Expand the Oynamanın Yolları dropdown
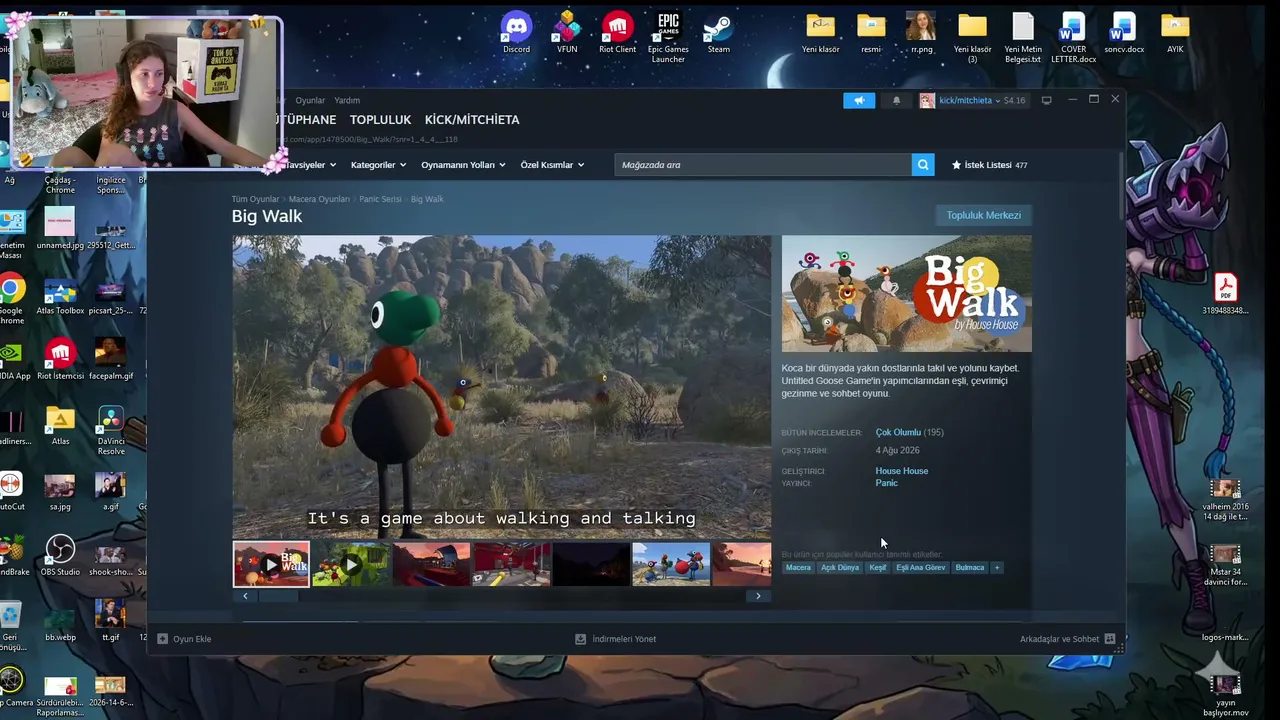1280x720 pixels. pos(463,165)
